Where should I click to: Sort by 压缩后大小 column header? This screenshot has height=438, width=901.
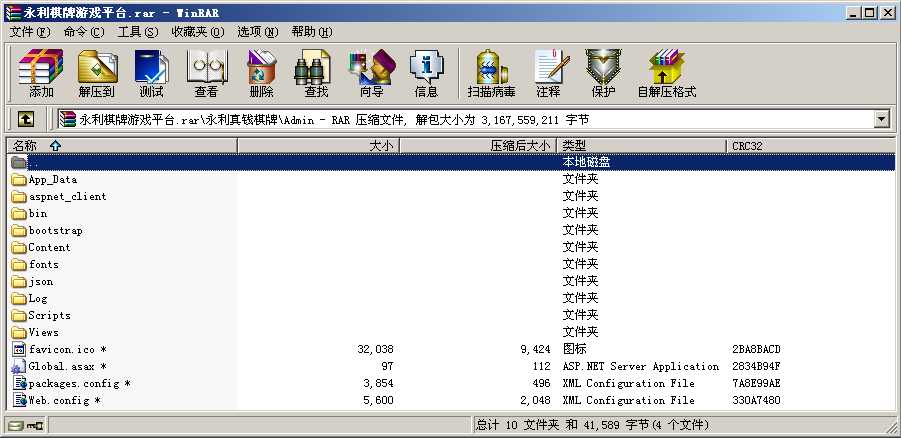[x=478, y=146]
